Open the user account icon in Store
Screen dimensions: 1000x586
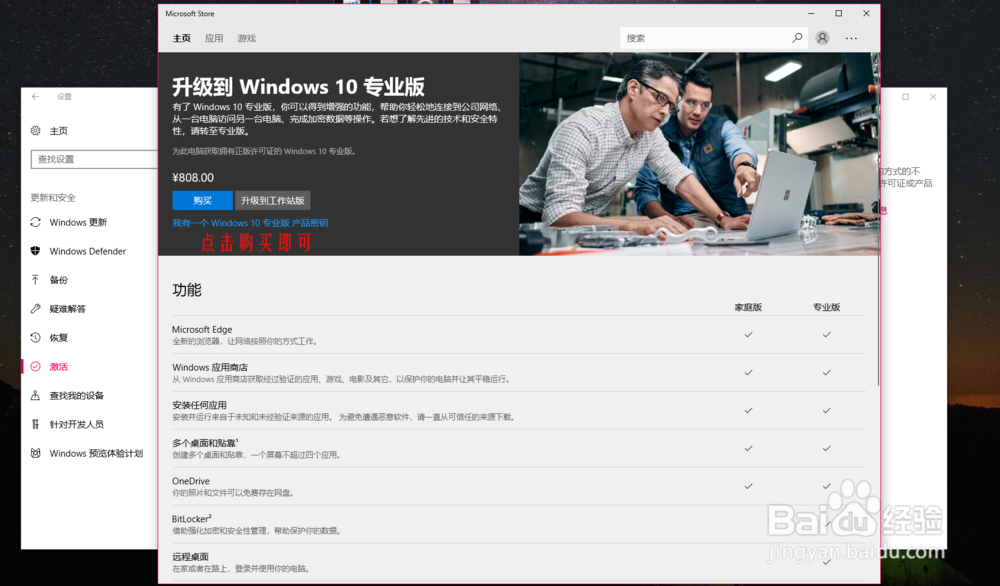pyautogui.click(x=823, y=38)
